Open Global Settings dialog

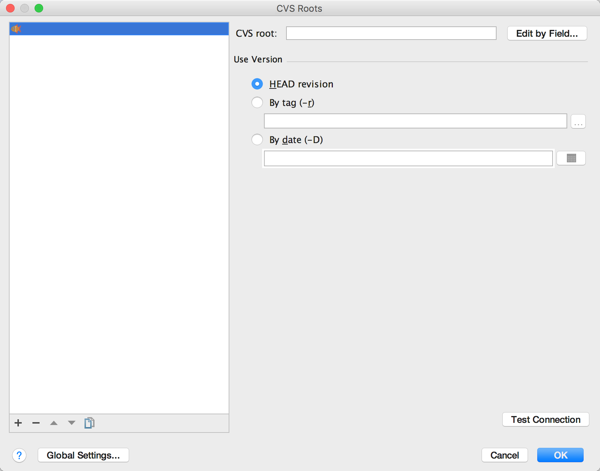point(83,455)
